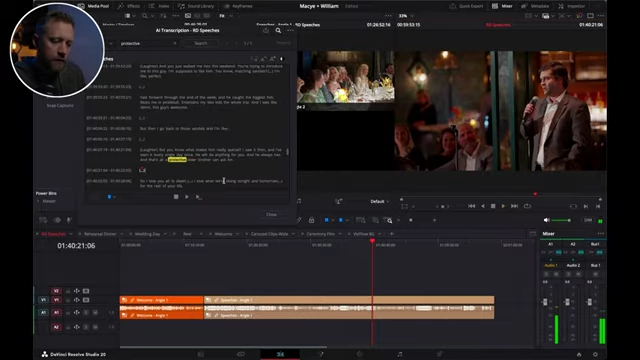
Task: Select the RD Speeches timeline tab
Action: [x=53, y=234]
